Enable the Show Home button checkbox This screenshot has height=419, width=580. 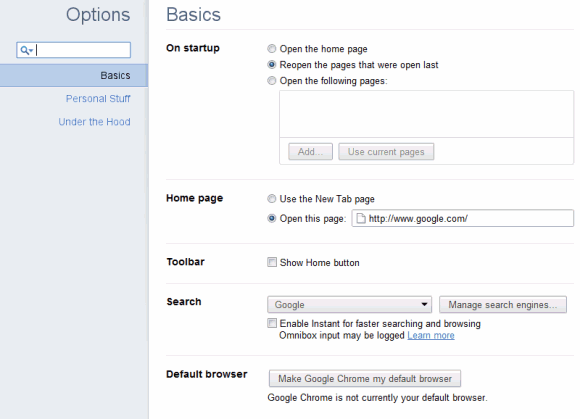coord(272,263)
